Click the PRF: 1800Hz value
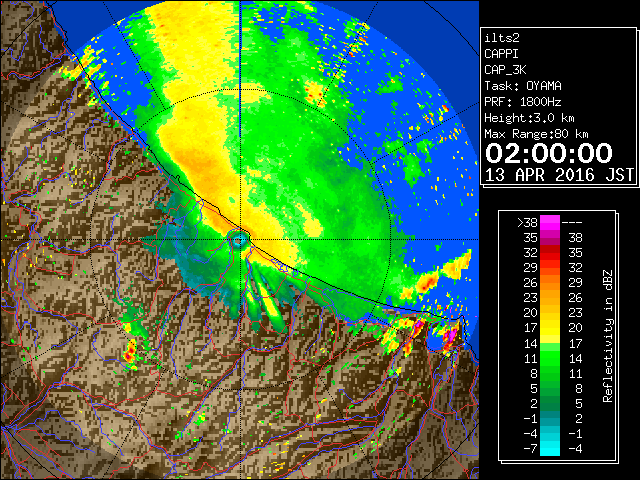 tap(523, 102)
